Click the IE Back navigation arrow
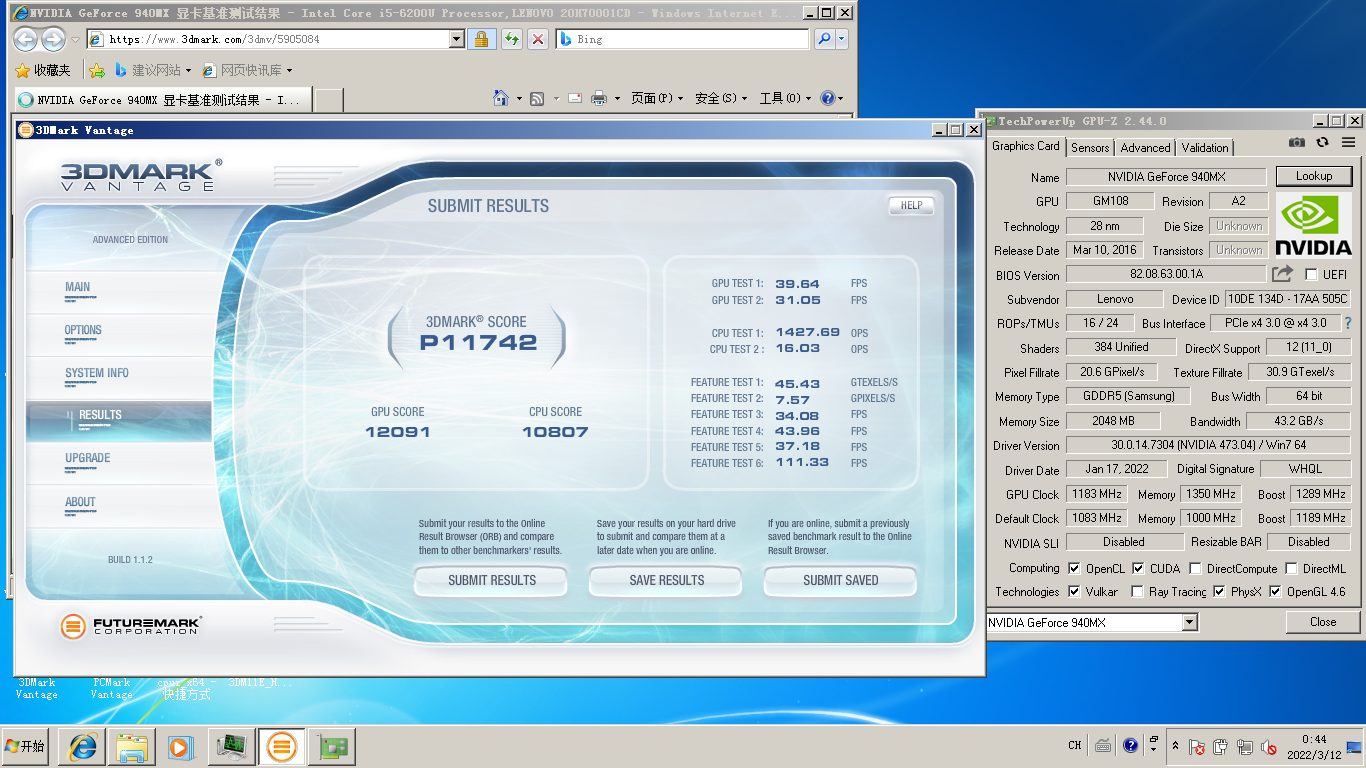This screenshot has height=768, width=1366. tap(25, 40)
